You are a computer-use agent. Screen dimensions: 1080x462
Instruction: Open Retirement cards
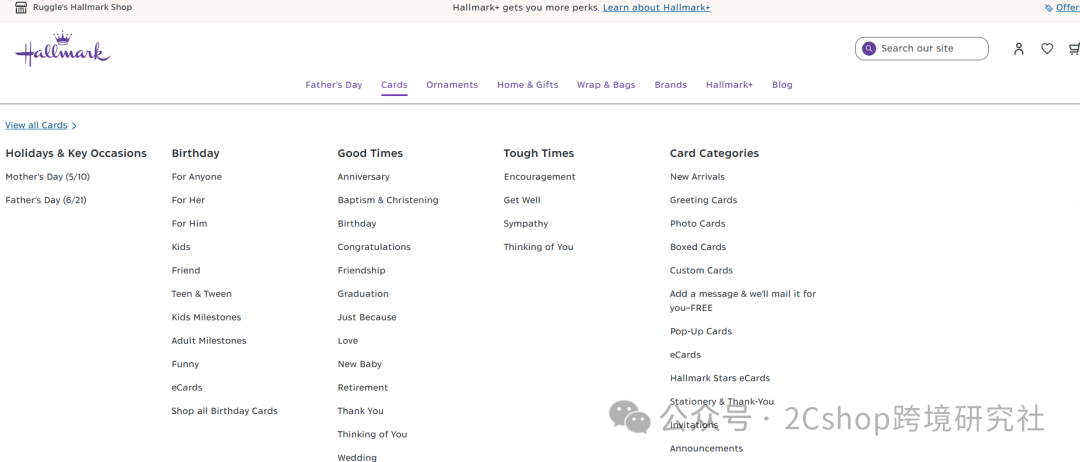[x=363, y=388]
